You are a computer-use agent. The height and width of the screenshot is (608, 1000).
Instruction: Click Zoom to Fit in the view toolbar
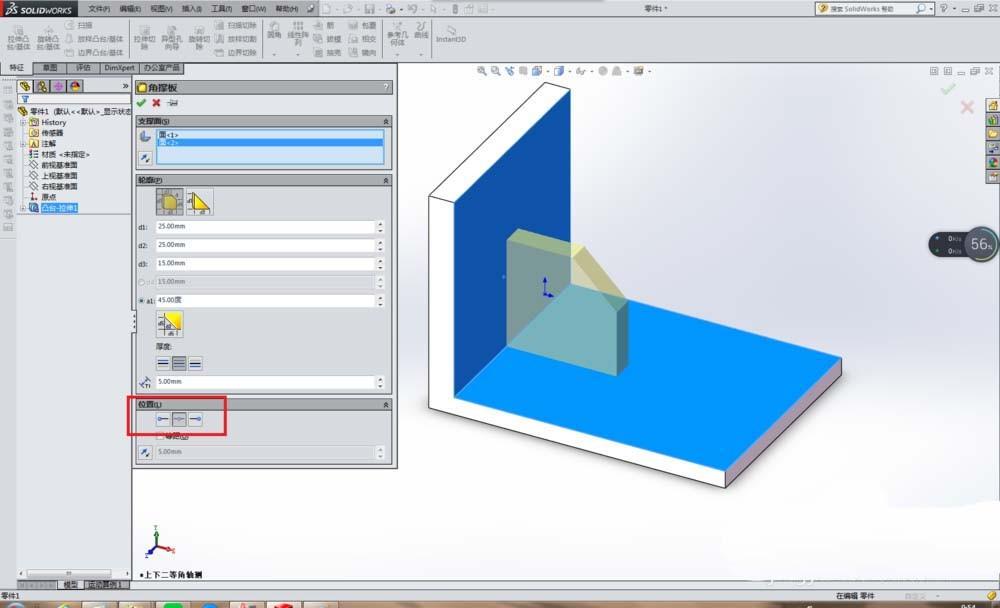pos(484,72)
